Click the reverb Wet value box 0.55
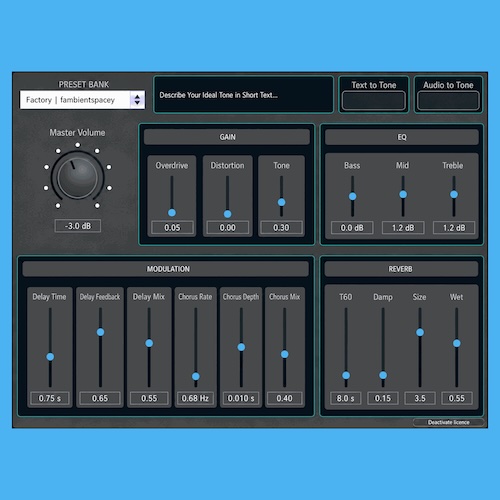500x500 pixels. (457, 398)
